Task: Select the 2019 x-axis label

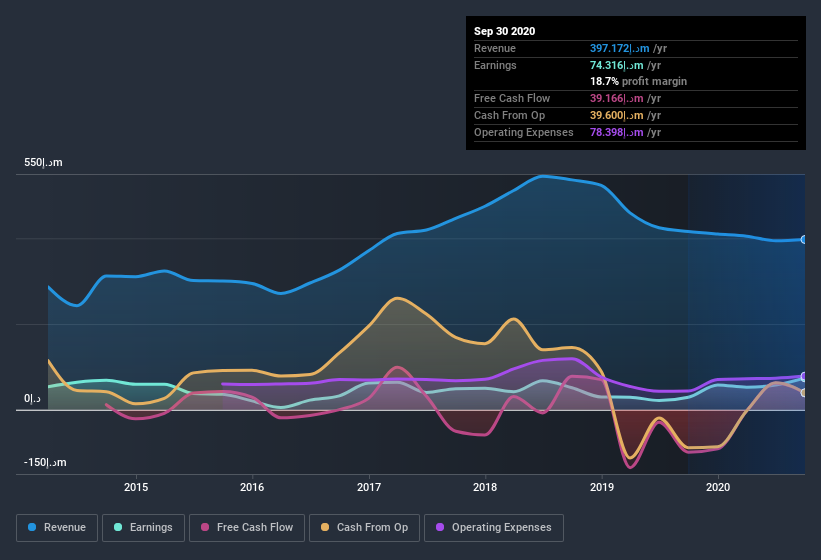Action: click(602, 487)
